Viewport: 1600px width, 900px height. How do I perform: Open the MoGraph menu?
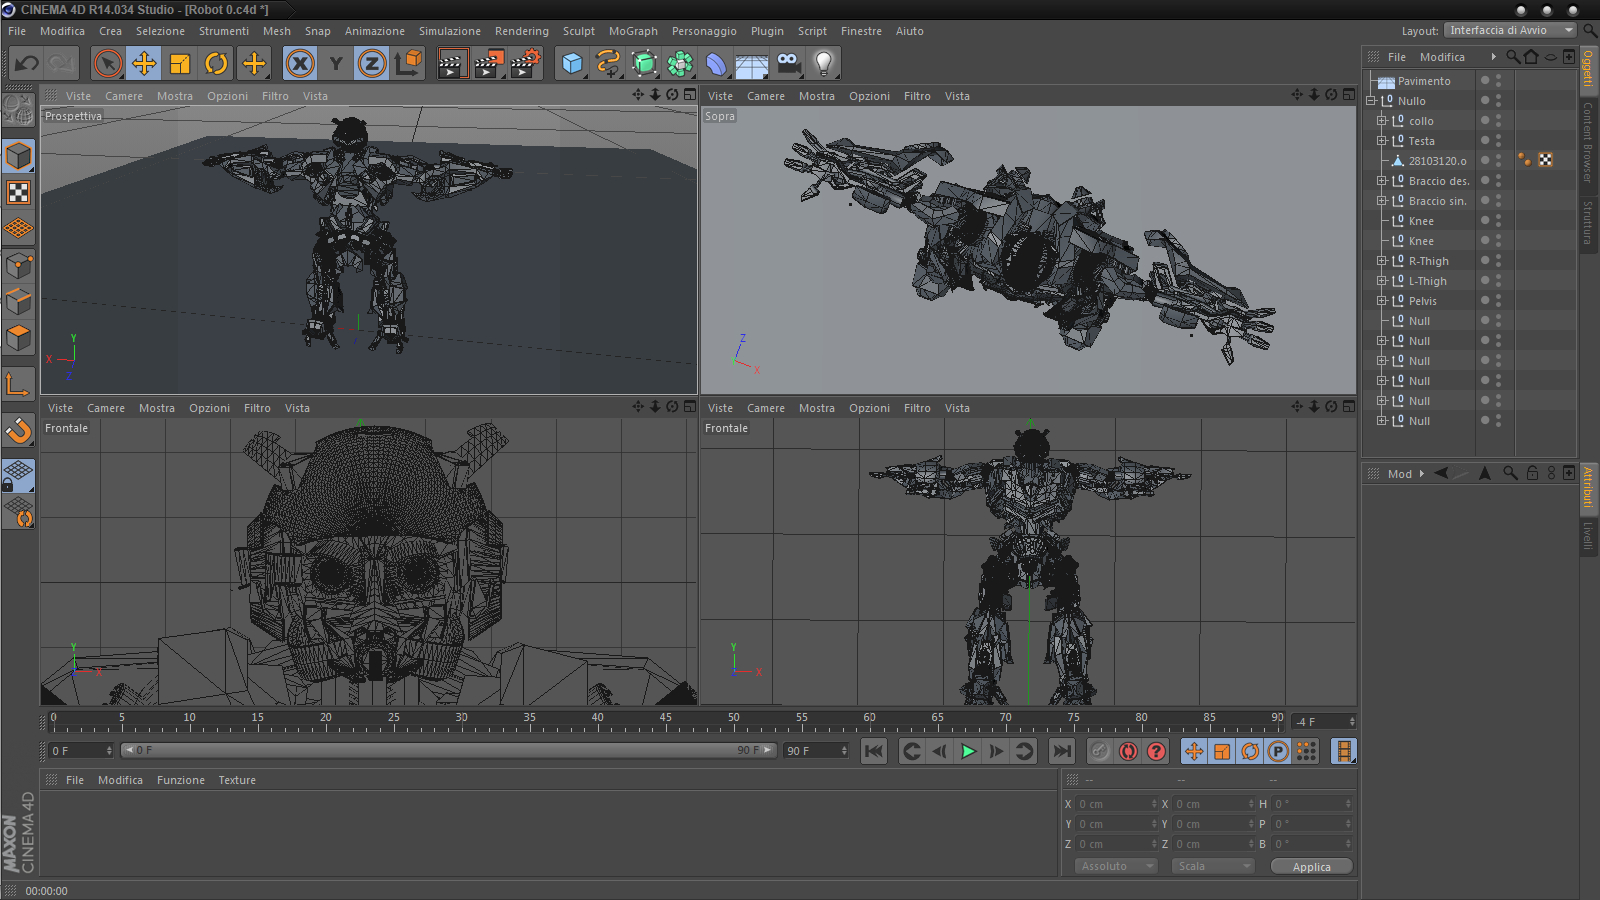633,31
